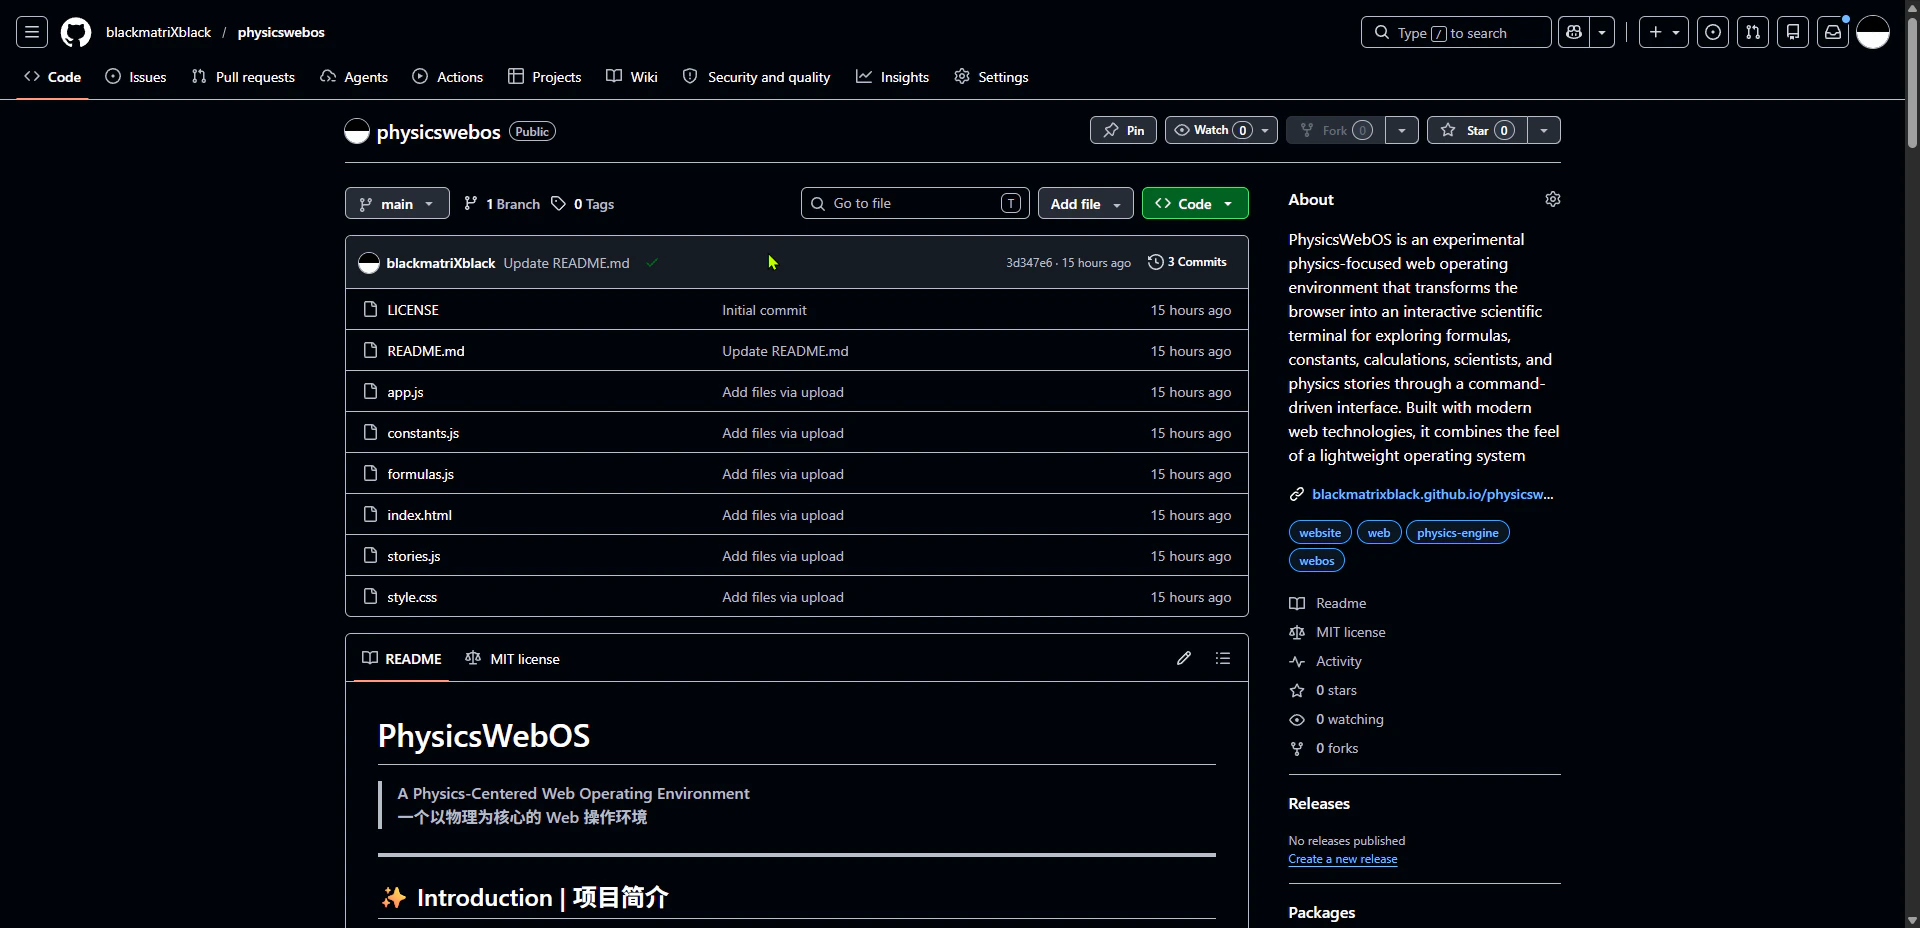Open Security and quality tab
The image size is (1920, 928).
pos(757,77)
